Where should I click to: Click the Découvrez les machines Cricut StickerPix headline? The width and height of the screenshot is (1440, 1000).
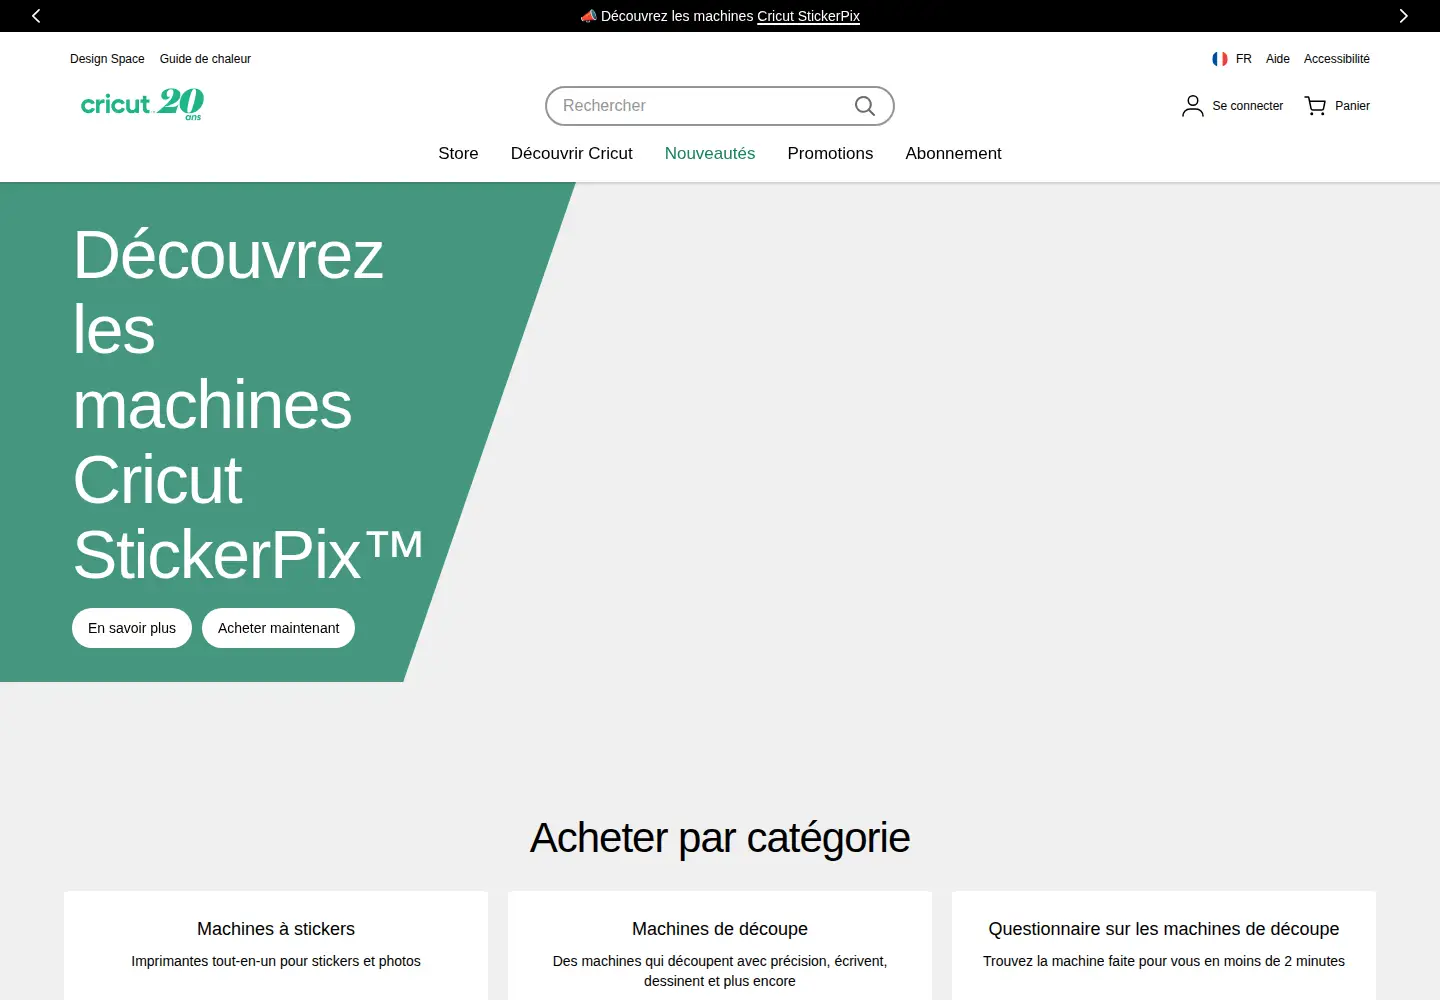248,405
